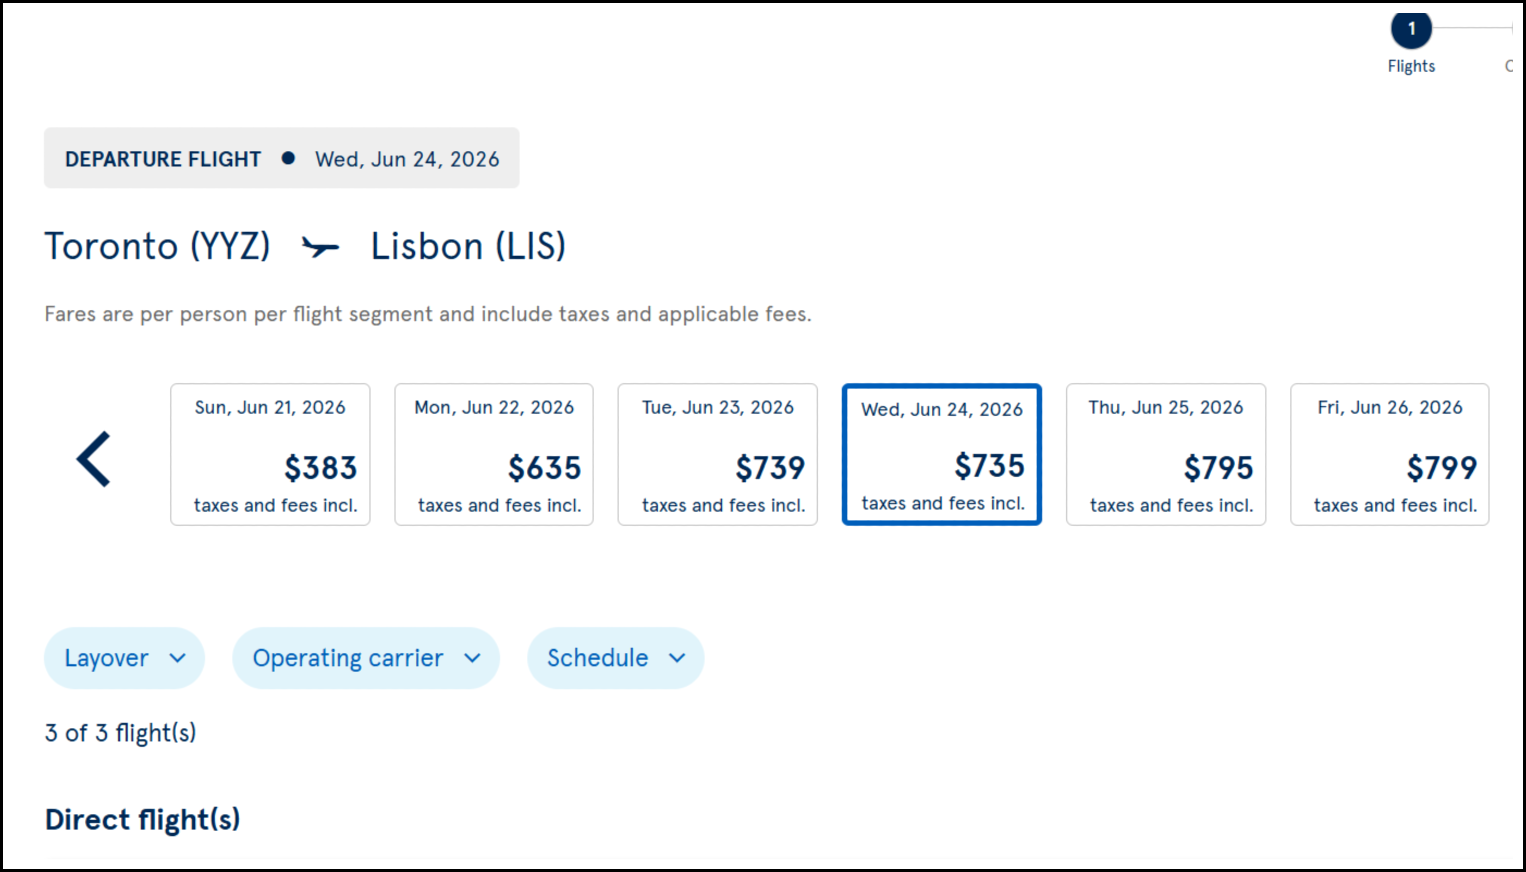Select the Sun, Jun 21 fare of $383
The width and height of the screenshot is (1526, 872).
coord(270,454)
